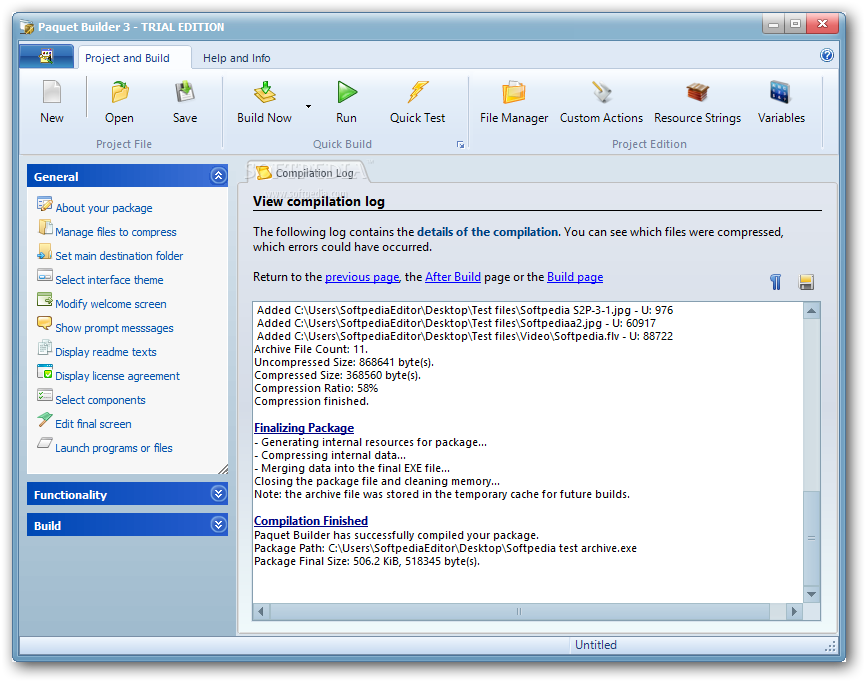Click the Archive File Count: 11. line
Screen dimensions: 866x682
click(311, 350)
